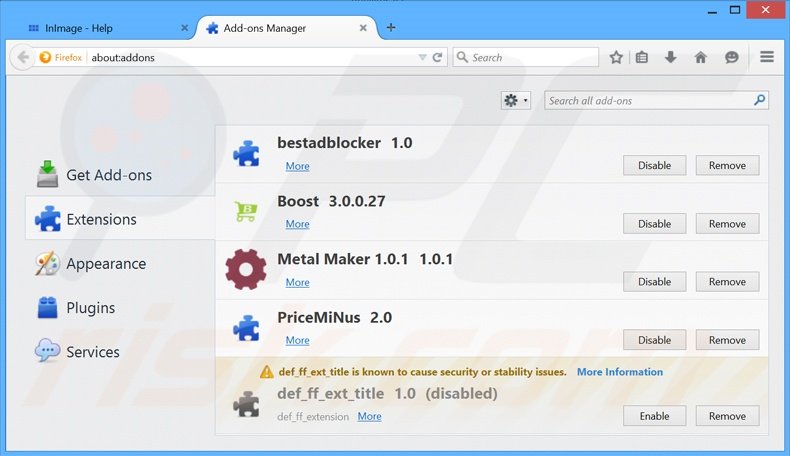Open More link for Metal Maker
The height and width of the screenshot is (456, 790).
point(297,283)
